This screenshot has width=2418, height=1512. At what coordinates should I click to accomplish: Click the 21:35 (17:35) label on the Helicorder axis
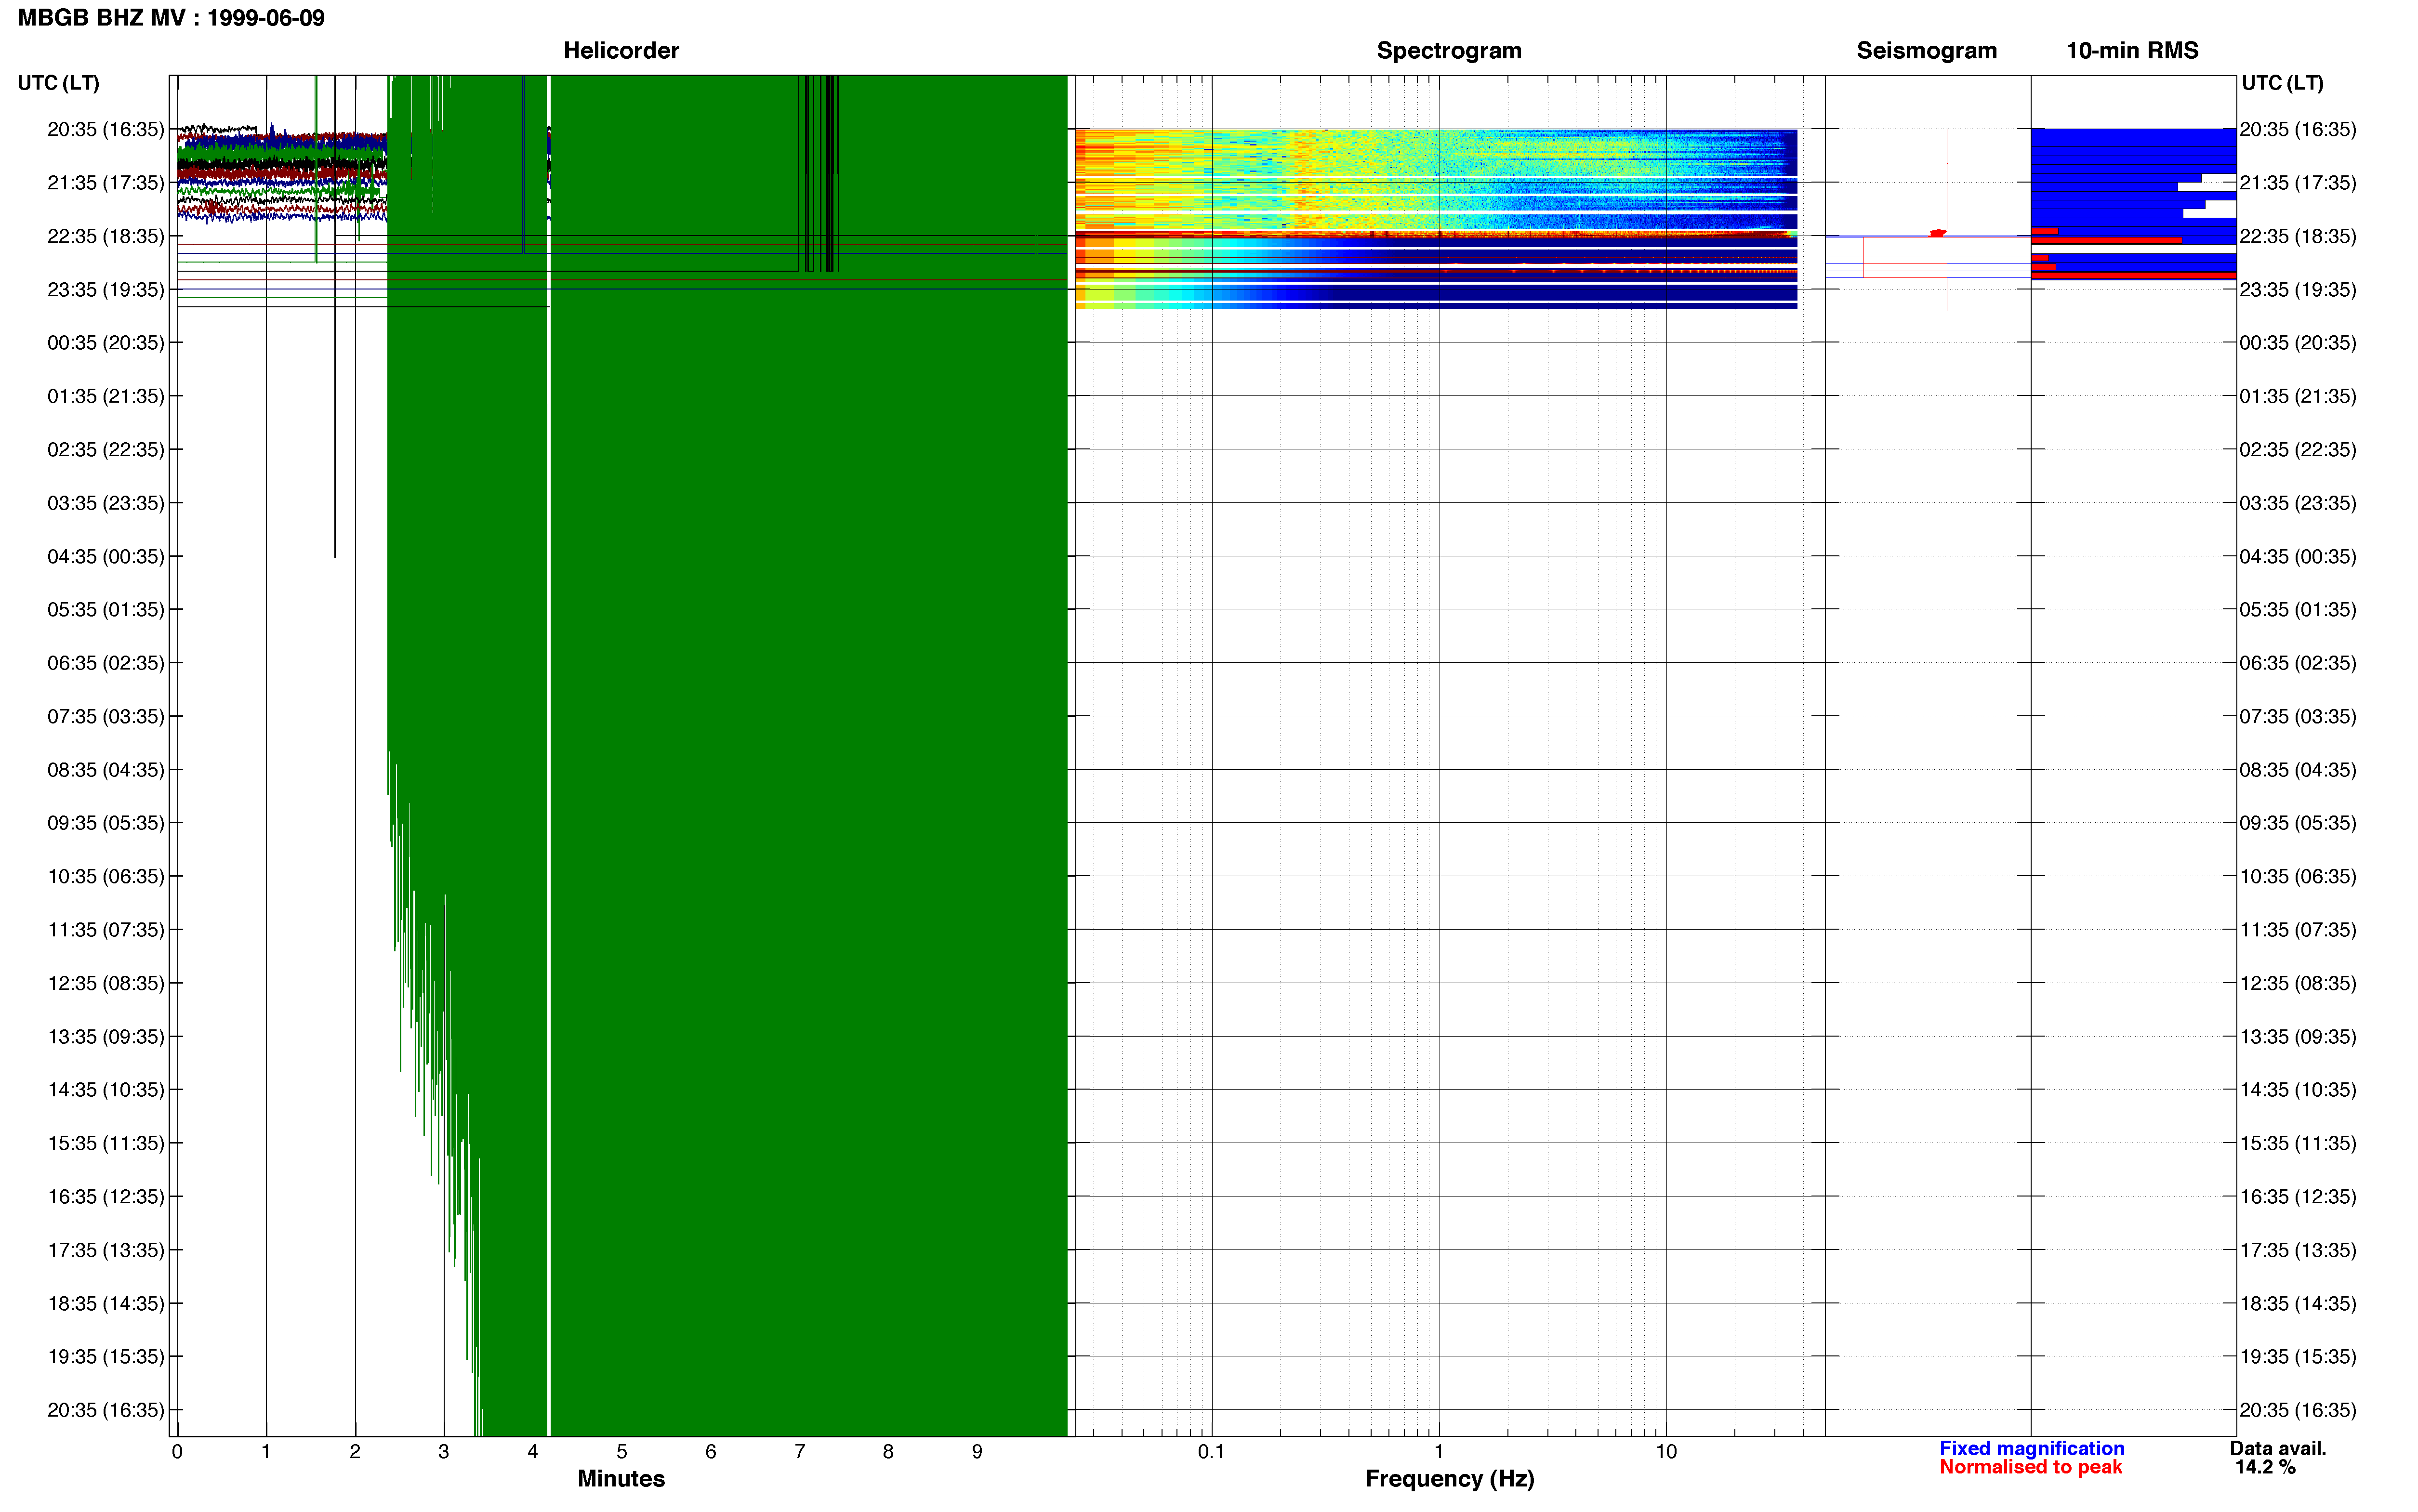[x=106, y=183]
